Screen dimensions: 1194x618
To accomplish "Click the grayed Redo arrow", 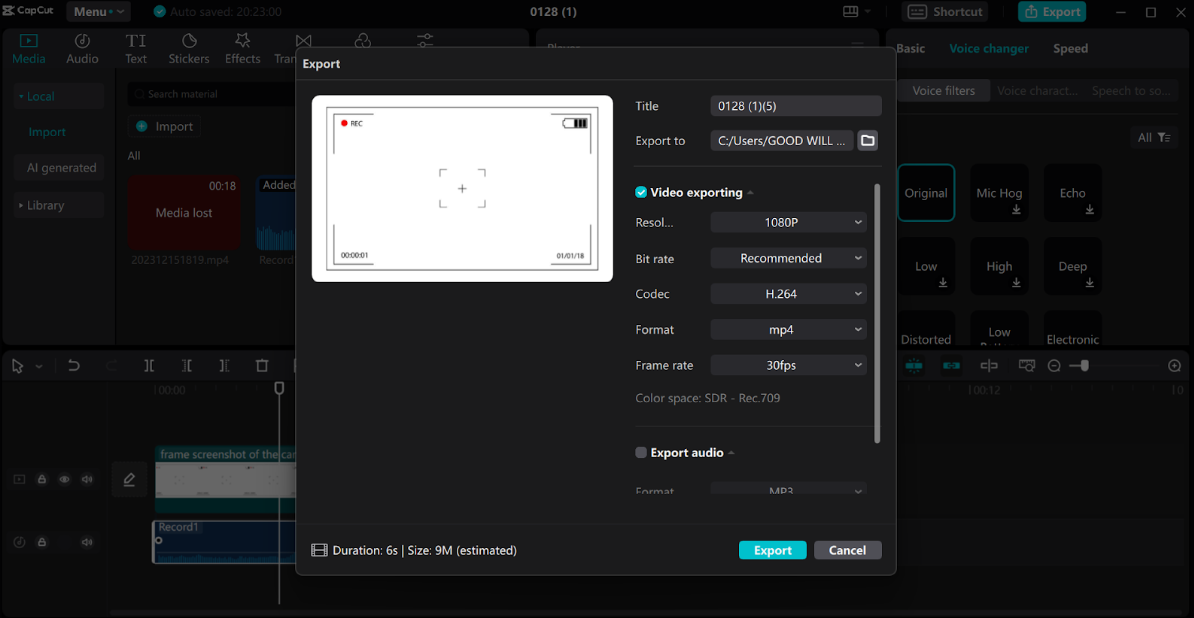I will (111, 366).
